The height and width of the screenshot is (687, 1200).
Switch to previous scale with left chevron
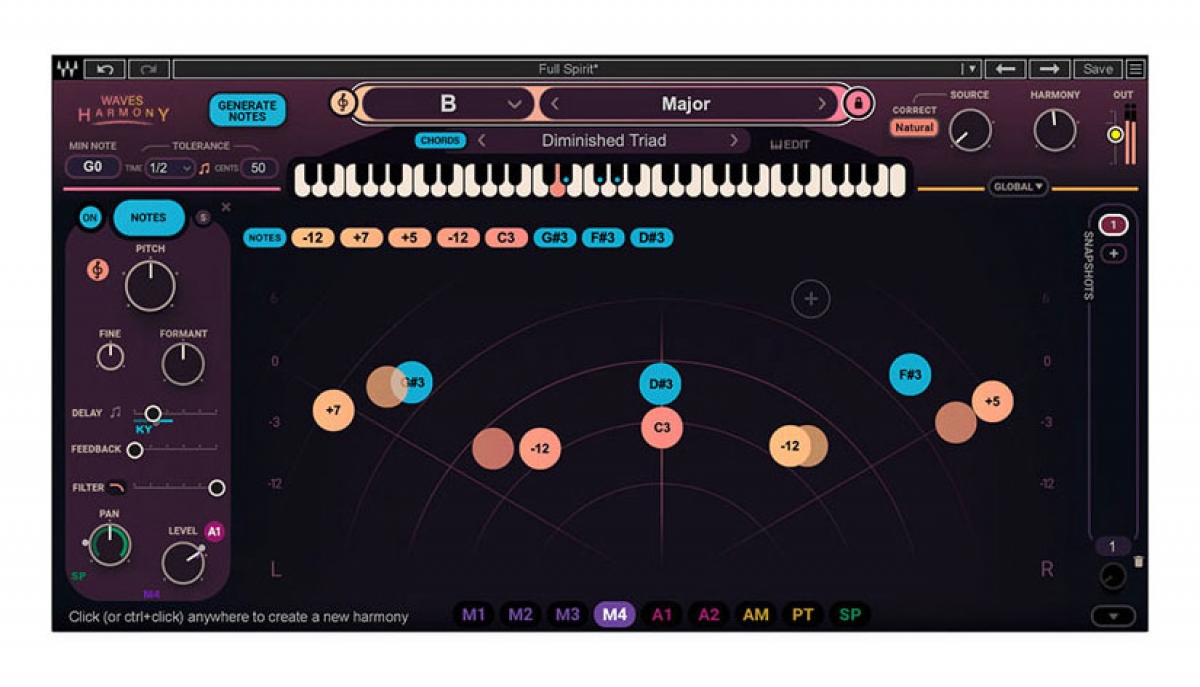[555, 104]
